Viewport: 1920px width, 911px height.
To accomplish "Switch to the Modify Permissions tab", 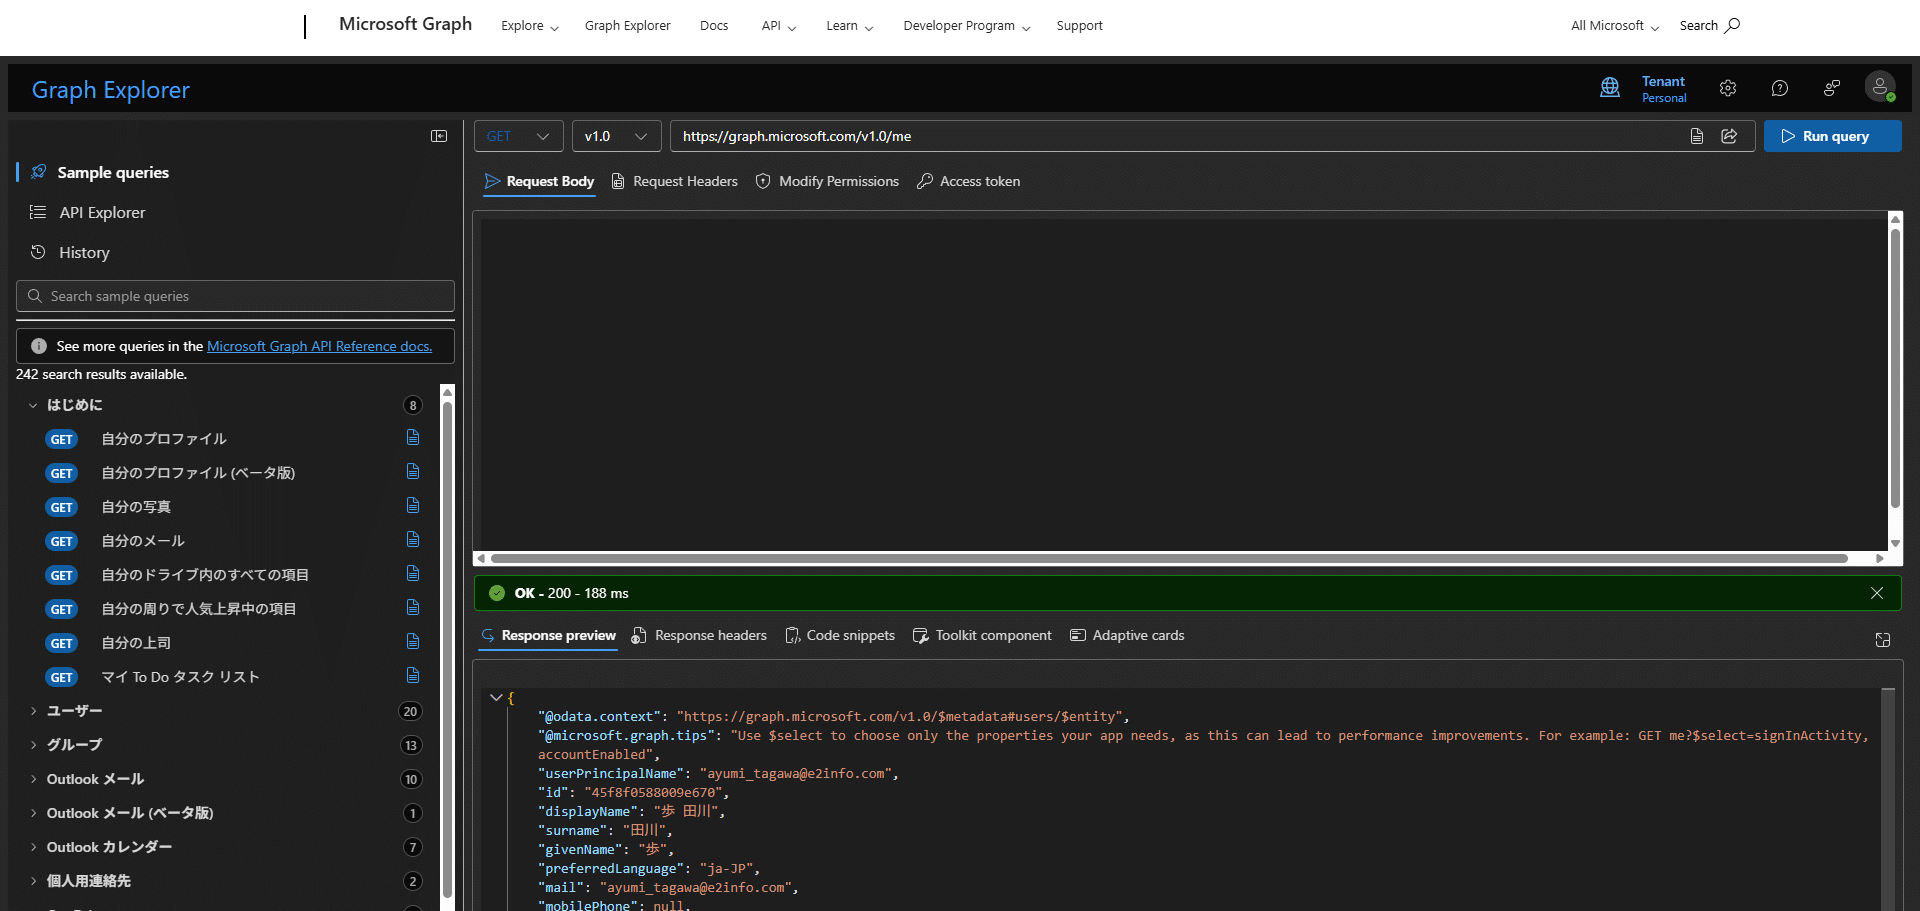I will 827,181.
